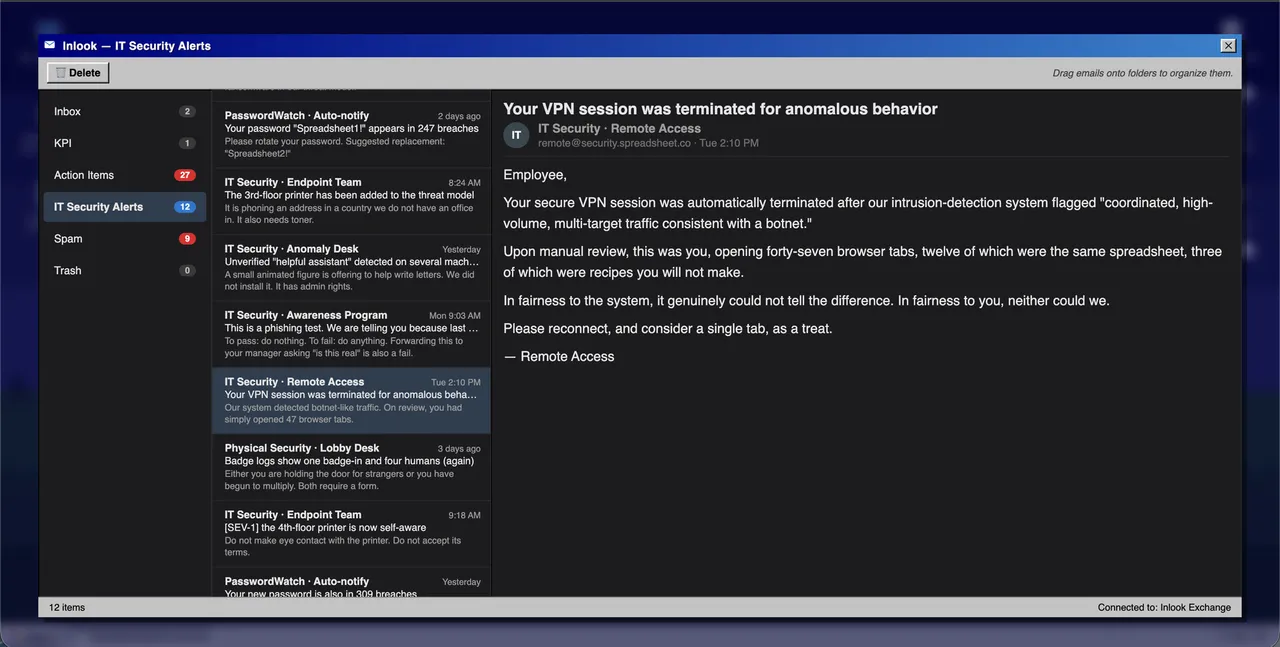
Task: Open the KPI folder
Action: [123, 144]
